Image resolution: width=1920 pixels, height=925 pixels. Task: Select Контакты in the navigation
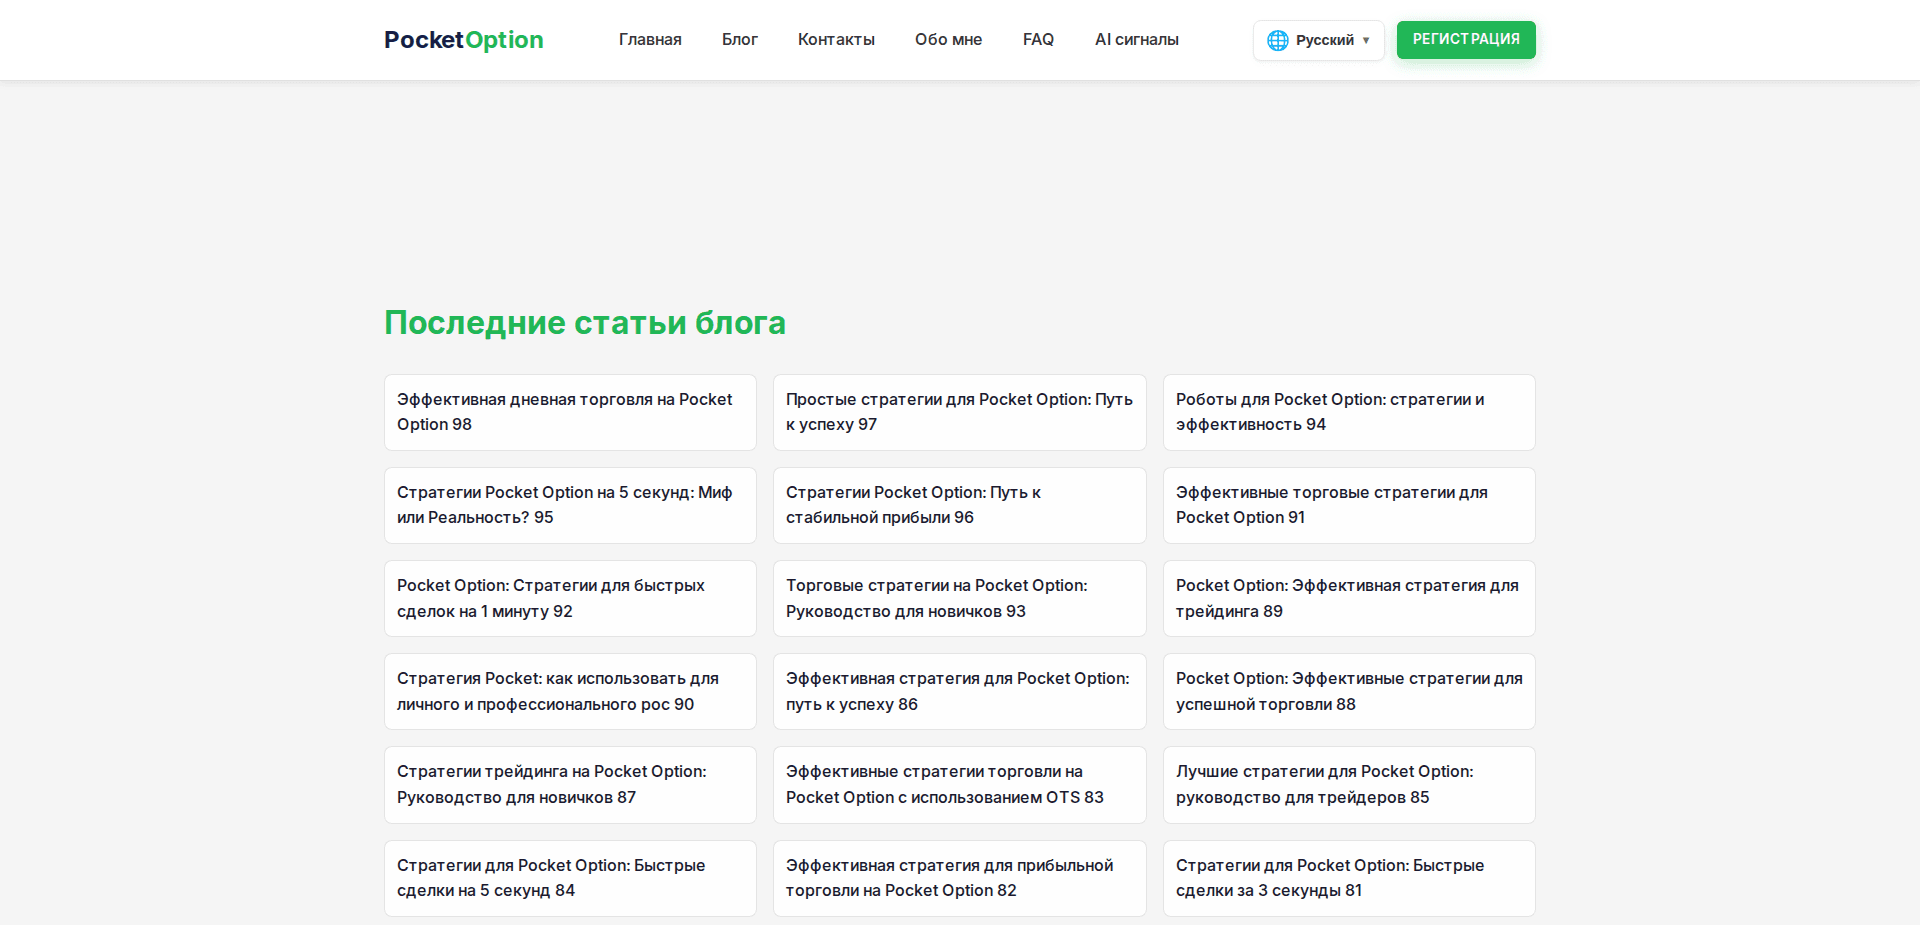tap(836, 40)
